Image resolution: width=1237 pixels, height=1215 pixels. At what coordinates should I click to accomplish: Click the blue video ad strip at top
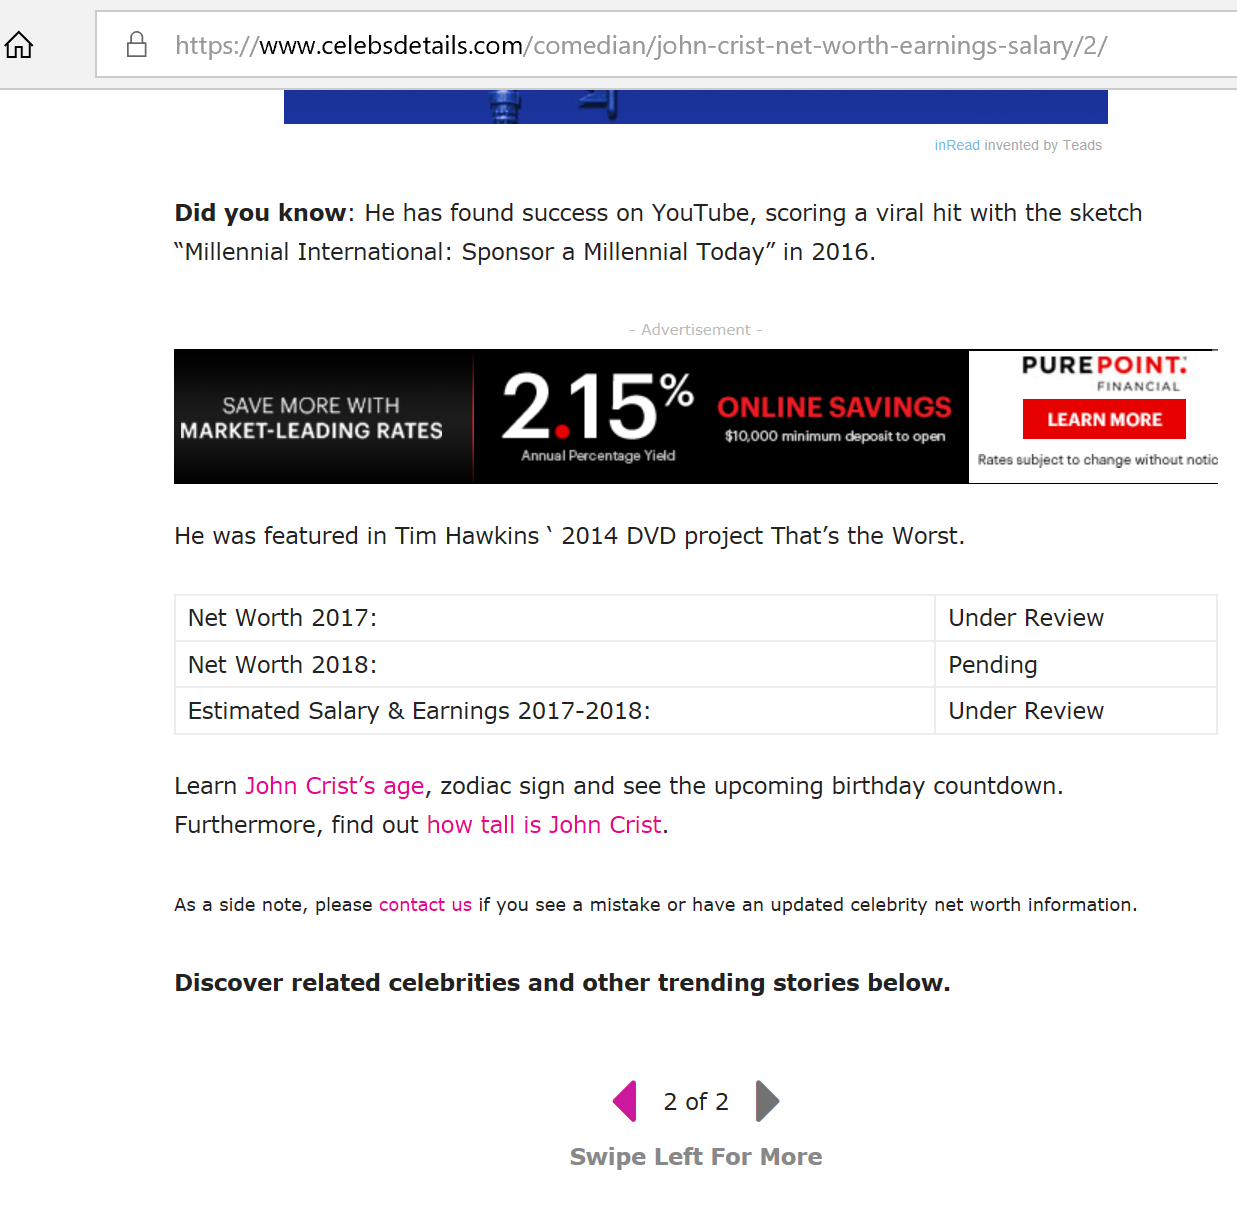696,107
